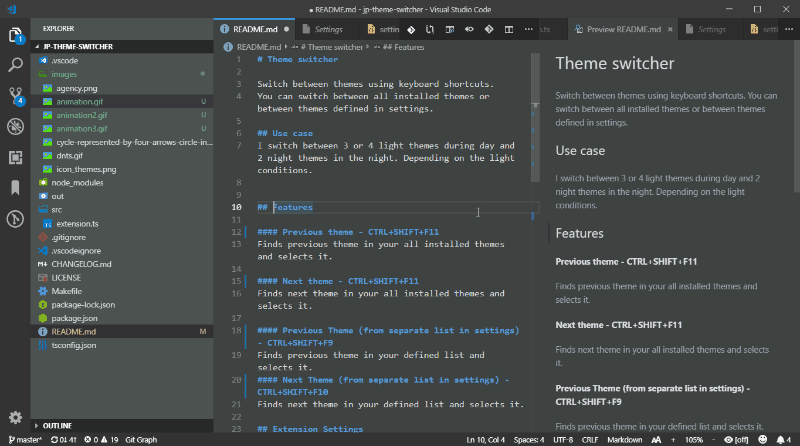Open CHANGELOG.md in explorer
Image resolution: width=800 pixels, height=446 pixels.
122,264
